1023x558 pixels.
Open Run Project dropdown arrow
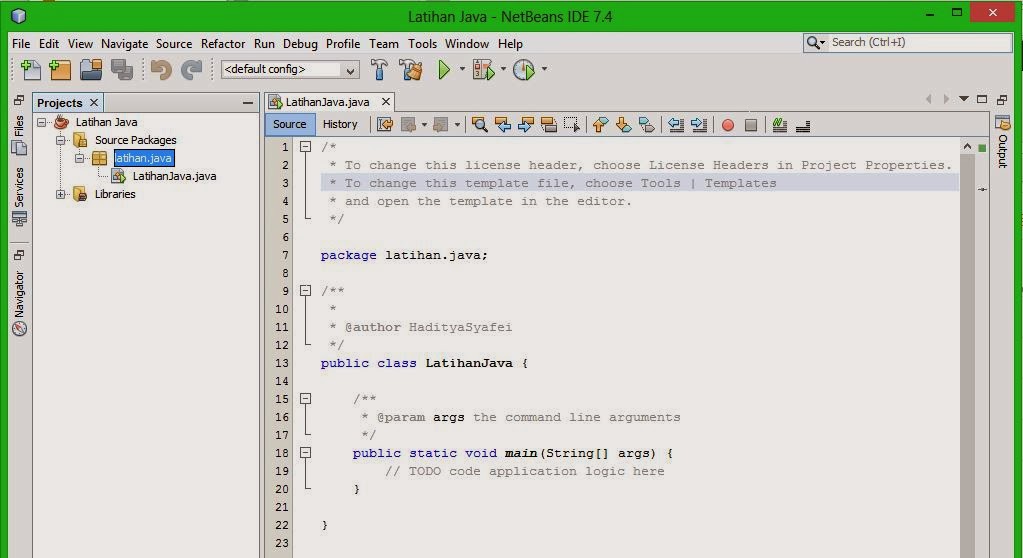463,69
